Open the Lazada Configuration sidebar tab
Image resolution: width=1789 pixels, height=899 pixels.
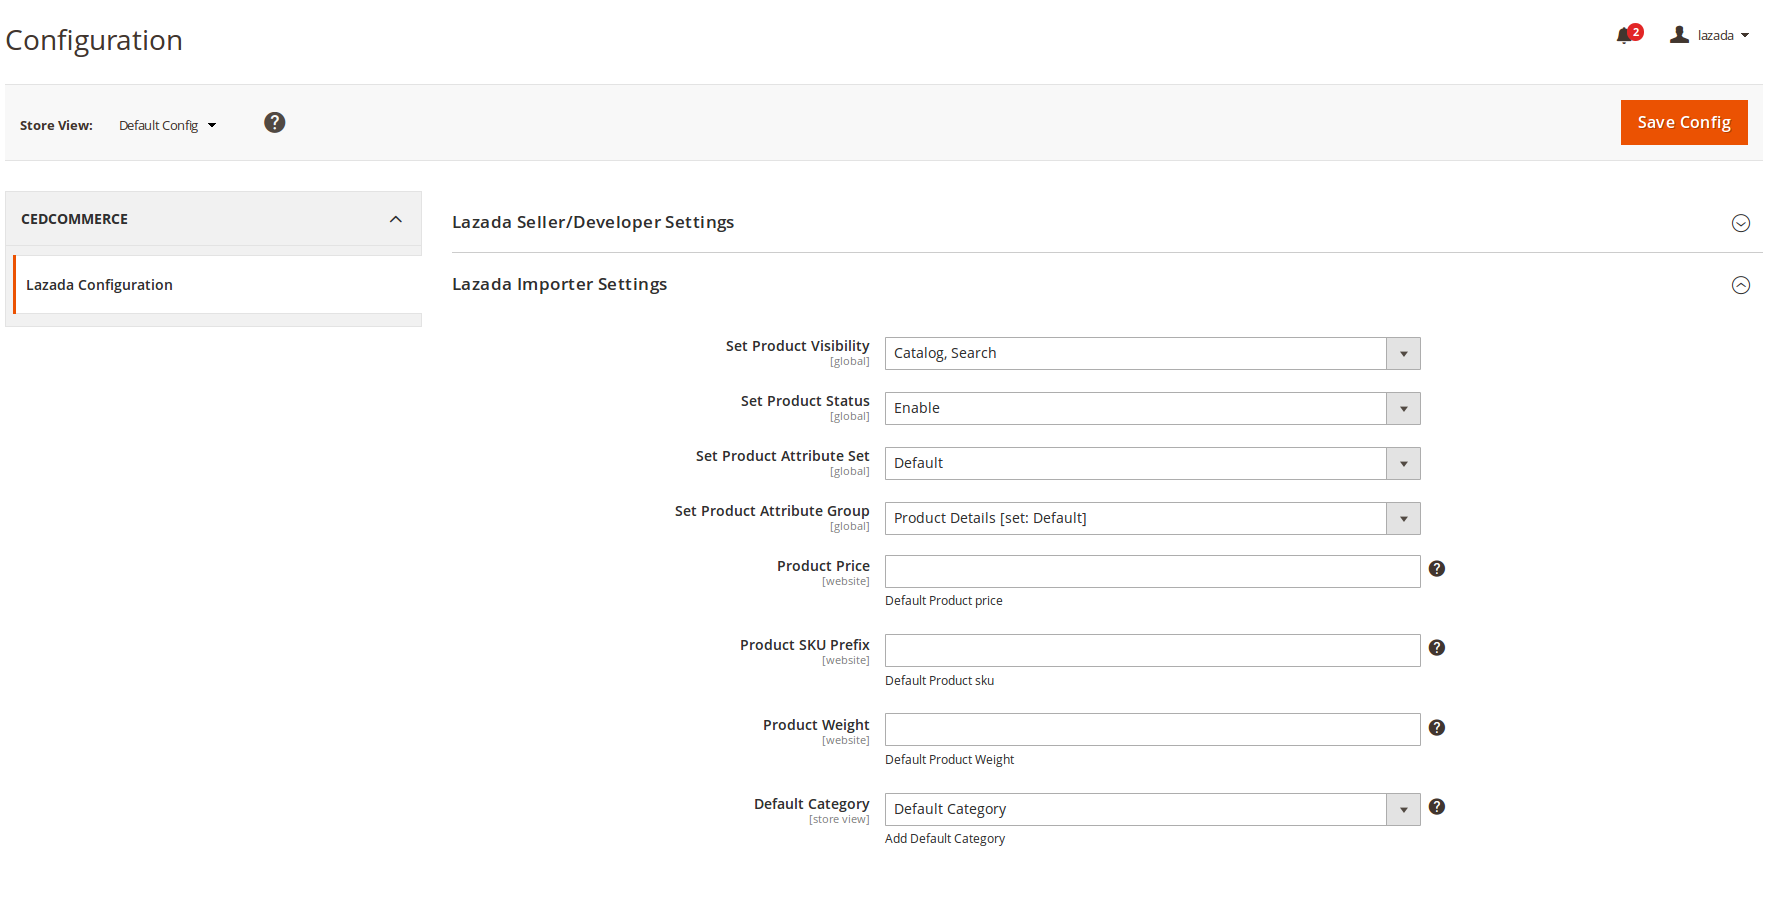pos(217,285)
